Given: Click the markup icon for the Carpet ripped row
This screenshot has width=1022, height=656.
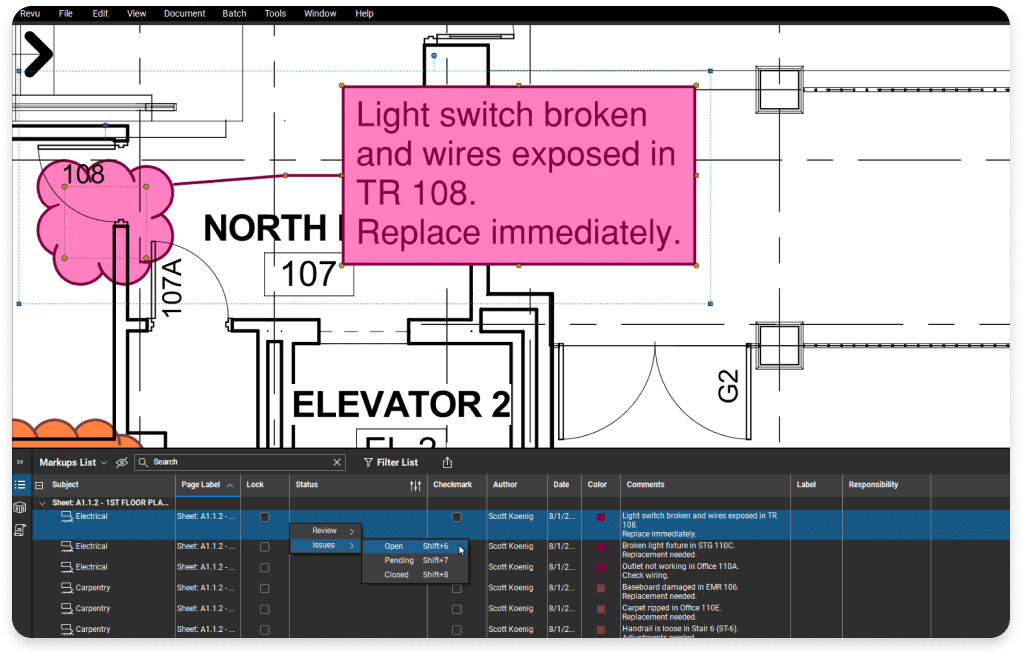Looking at the screenshot, I should pyautogui.click(x=66, y=608).
